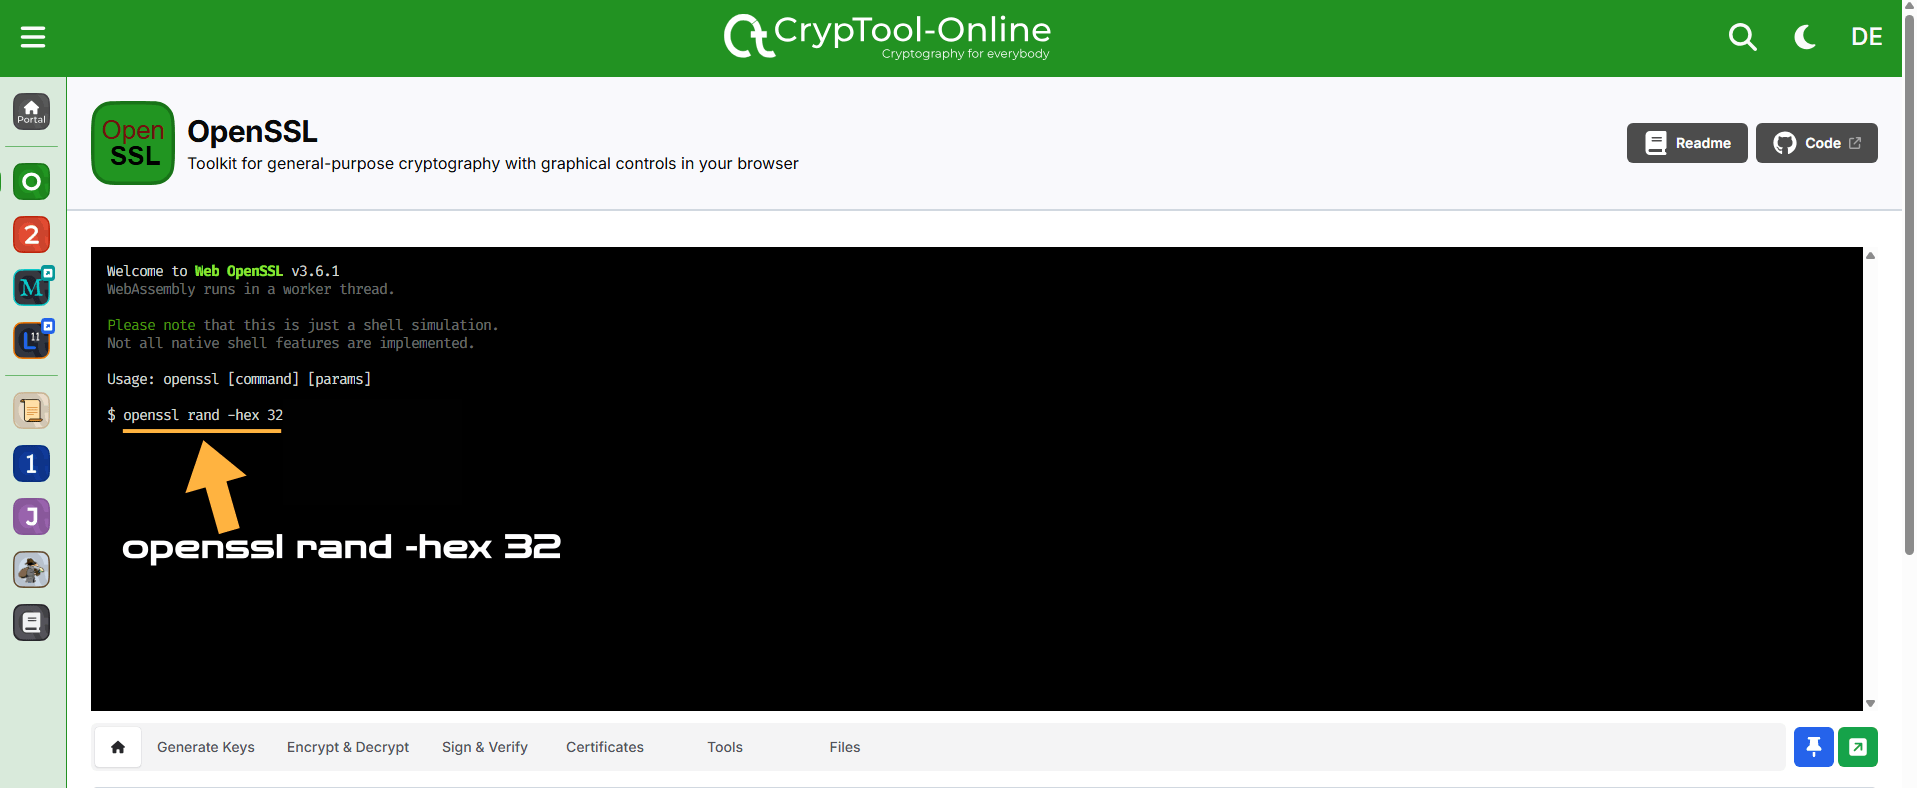Open the scroll parchment sidebar icon
The height and width of the screenshot is (788, 1917).
click(x=32, y=410)
